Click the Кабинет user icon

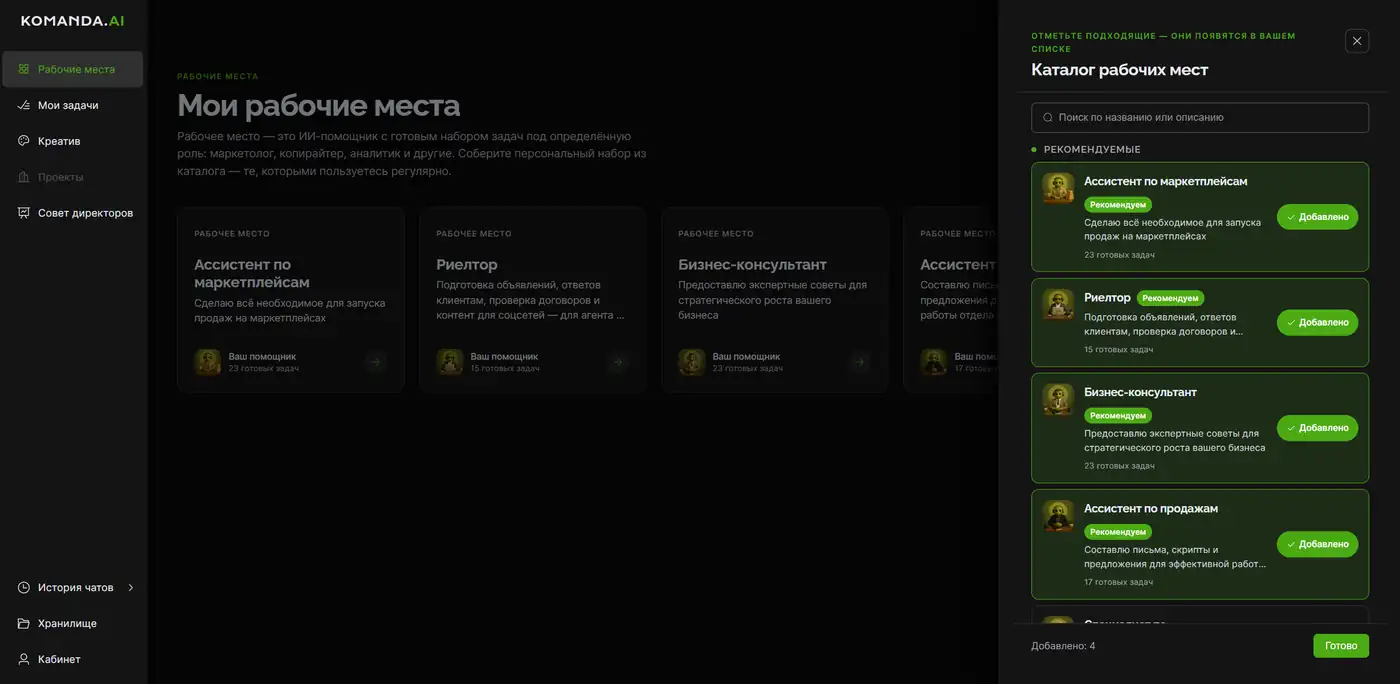(x=24, y=659)
